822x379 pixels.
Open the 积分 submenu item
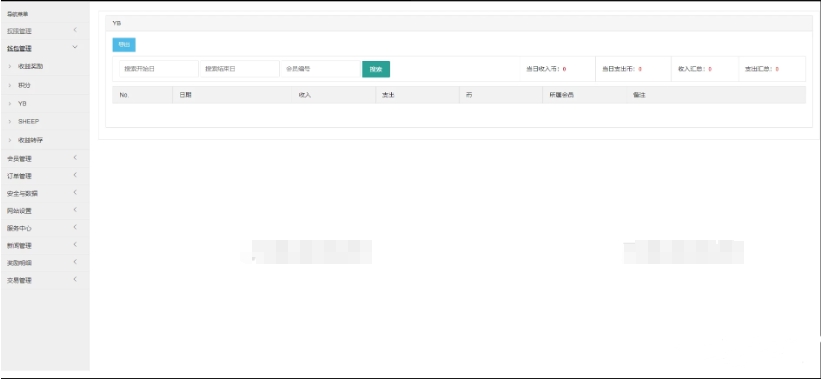click(24, 85)
